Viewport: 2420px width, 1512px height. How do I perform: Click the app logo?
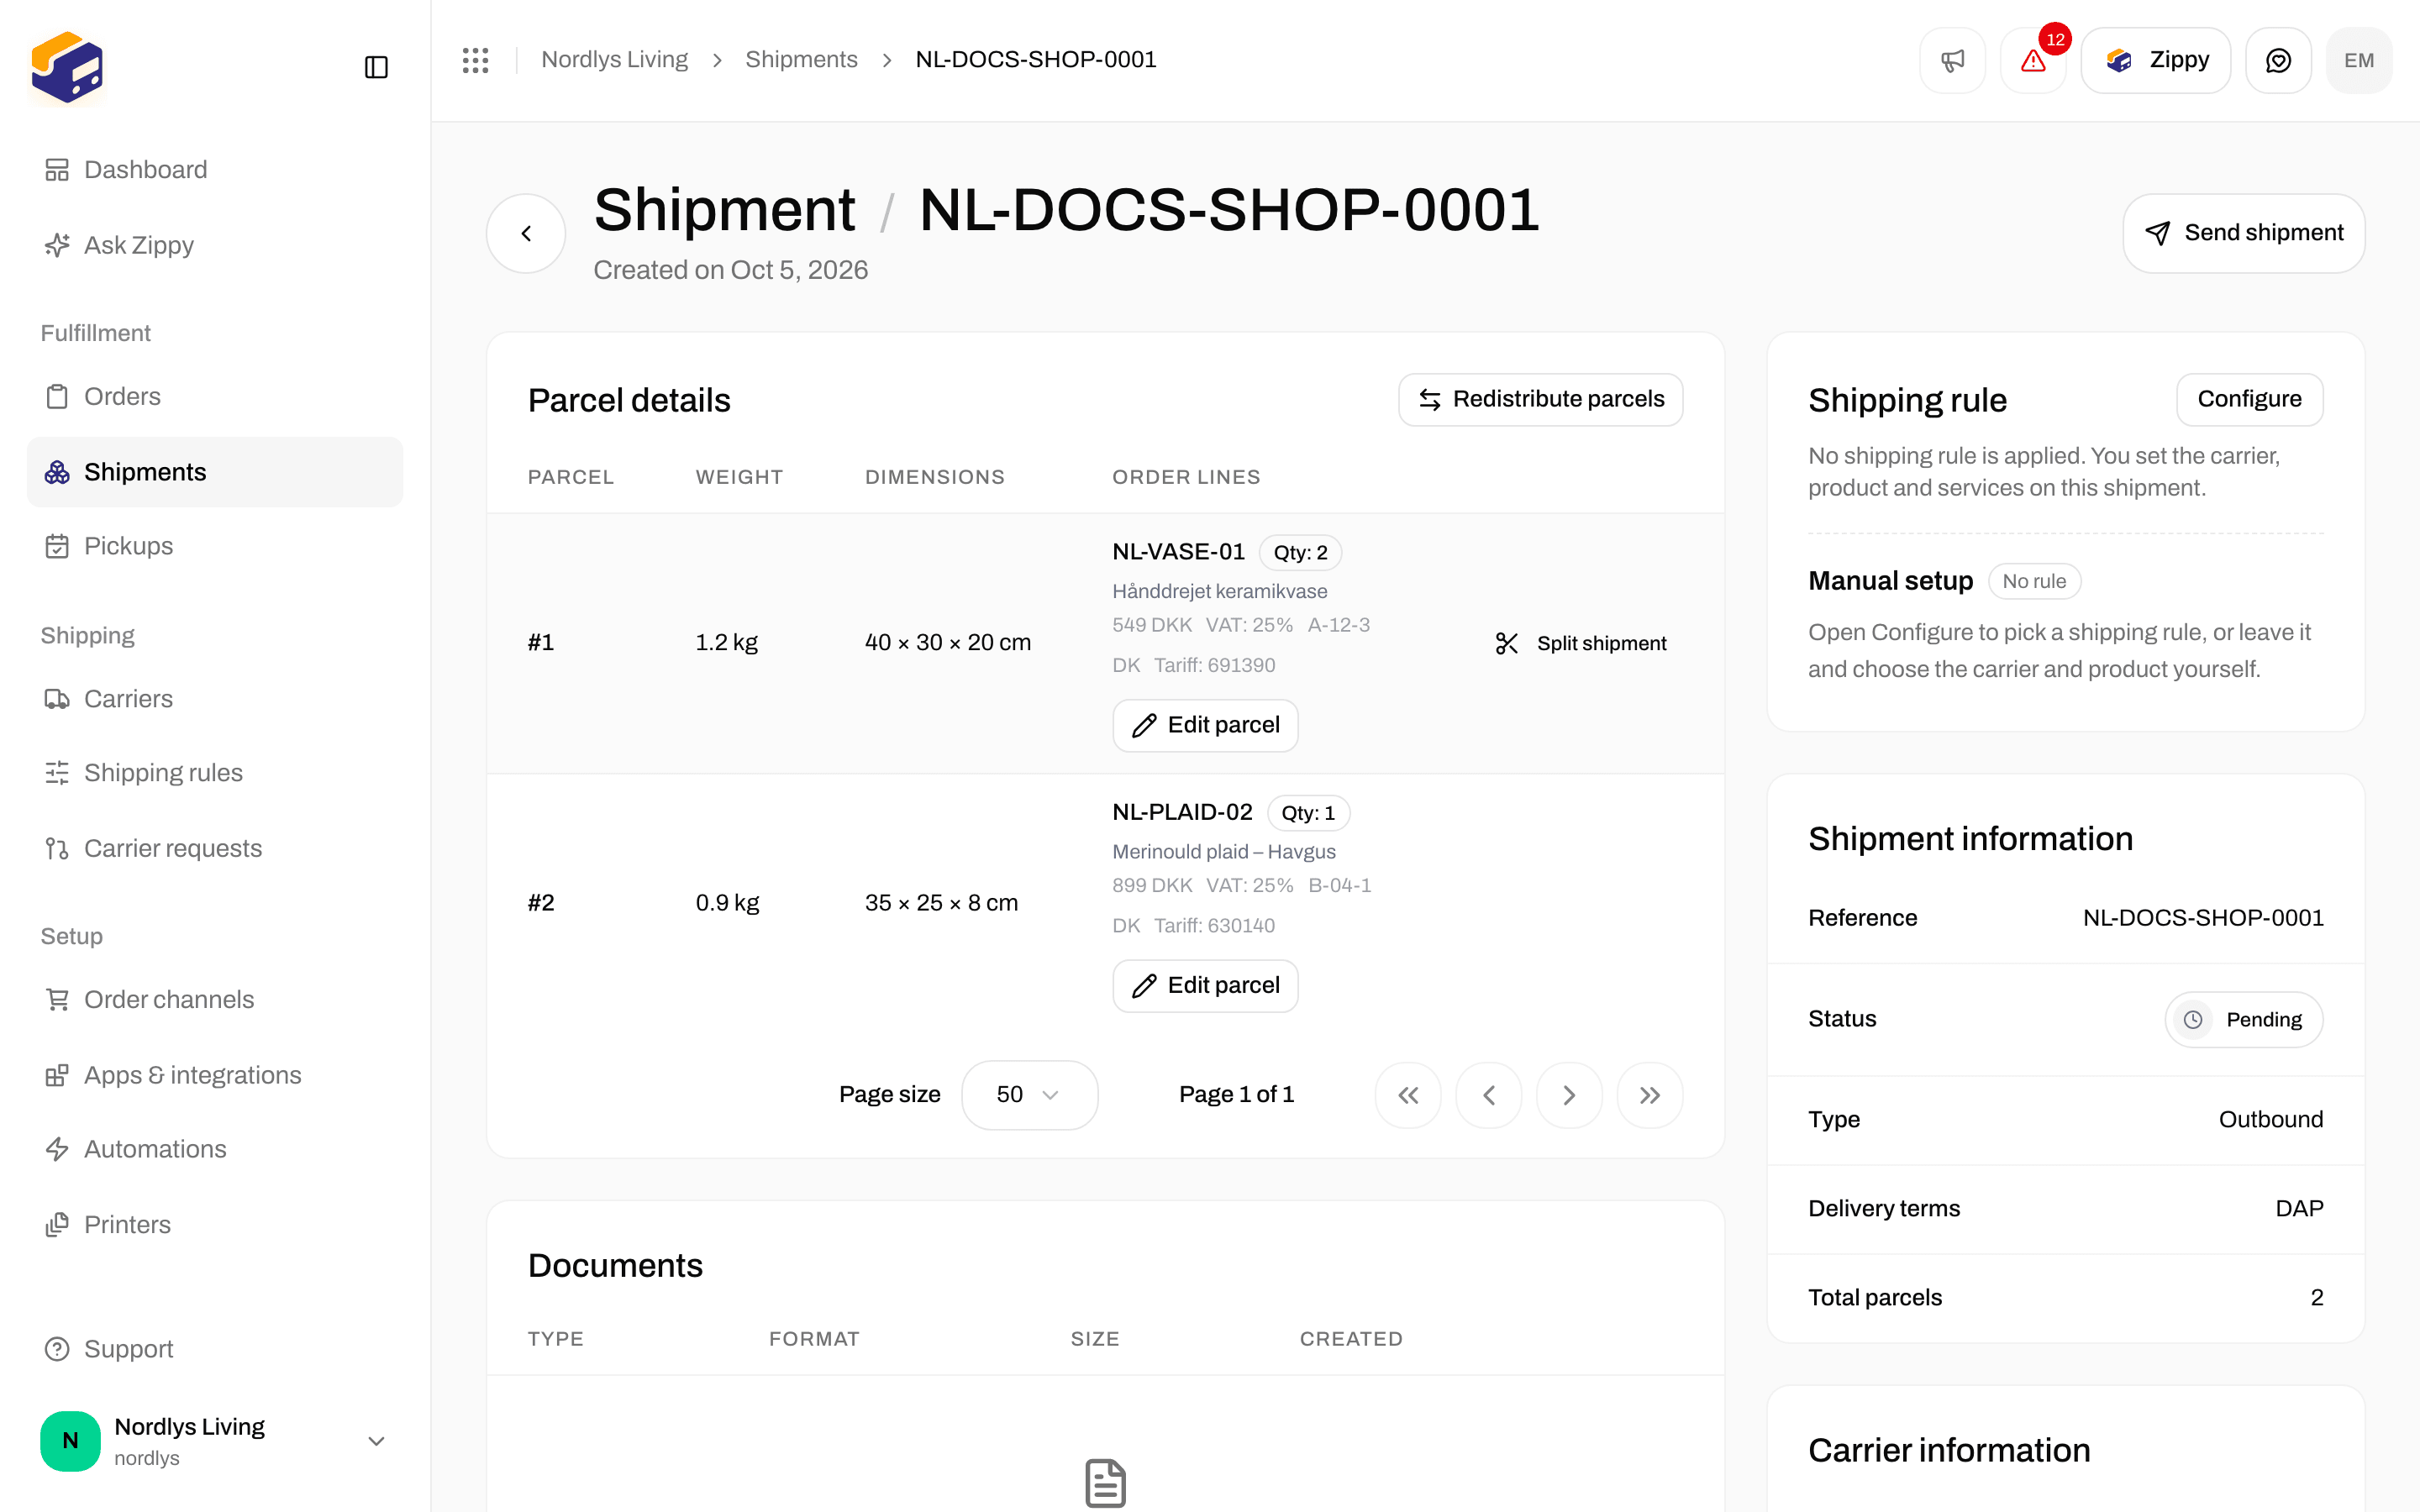[67, 67]
